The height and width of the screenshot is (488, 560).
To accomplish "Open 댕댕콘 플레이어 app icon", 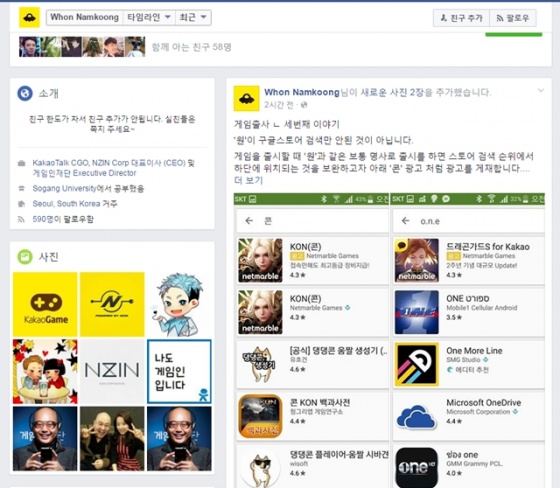I will [x=260, y=468].
